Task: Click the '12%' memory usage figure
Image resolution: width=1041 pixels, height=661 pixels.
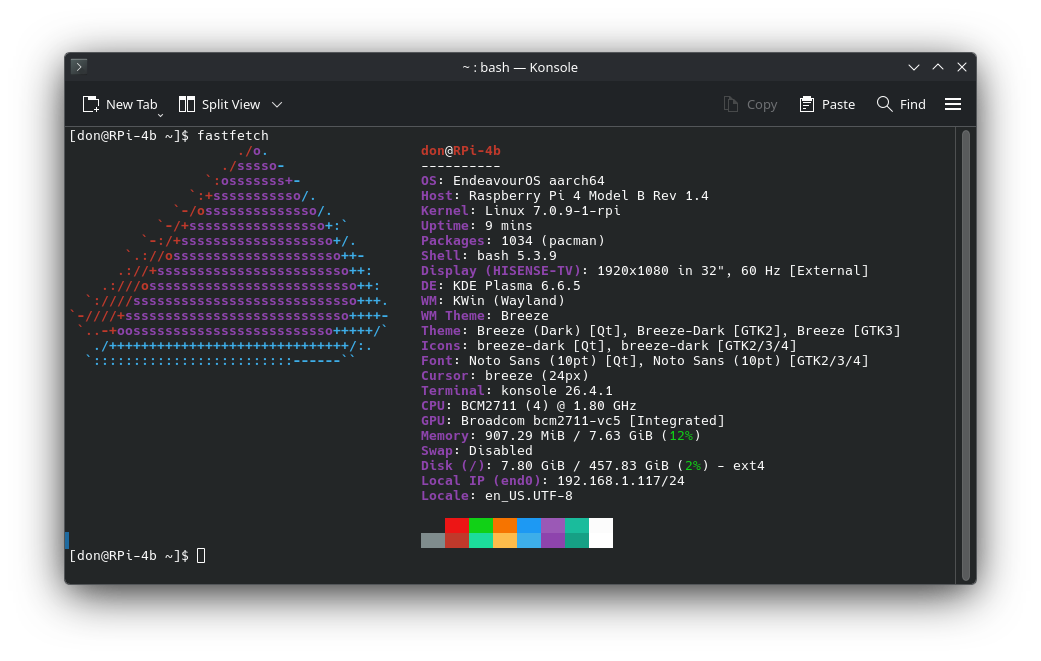Action: click(681, 436)
